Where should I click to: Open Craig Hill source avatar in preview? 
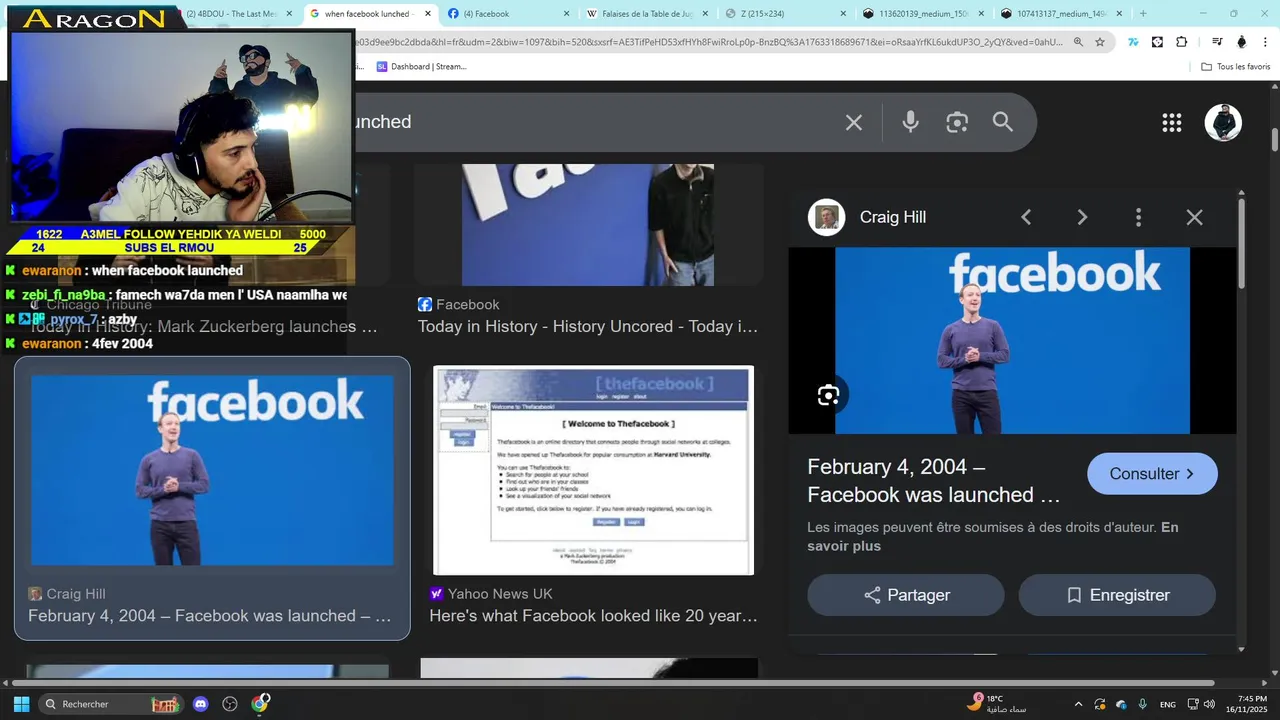pos(826,217)
